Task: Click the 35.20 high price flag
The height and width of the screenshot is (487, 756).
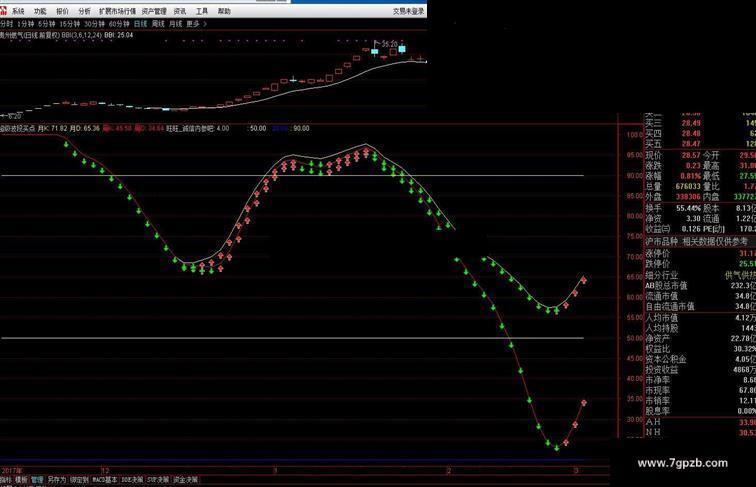Action: (389, 44)
